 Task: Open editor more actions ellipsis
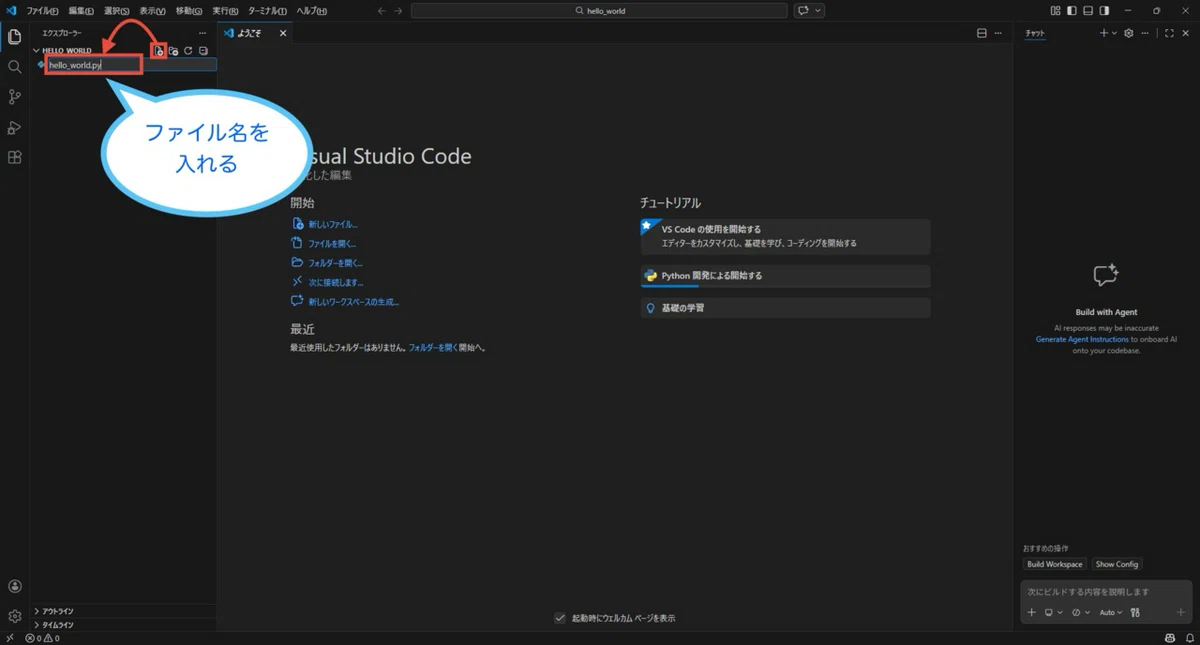click(998, 33)
